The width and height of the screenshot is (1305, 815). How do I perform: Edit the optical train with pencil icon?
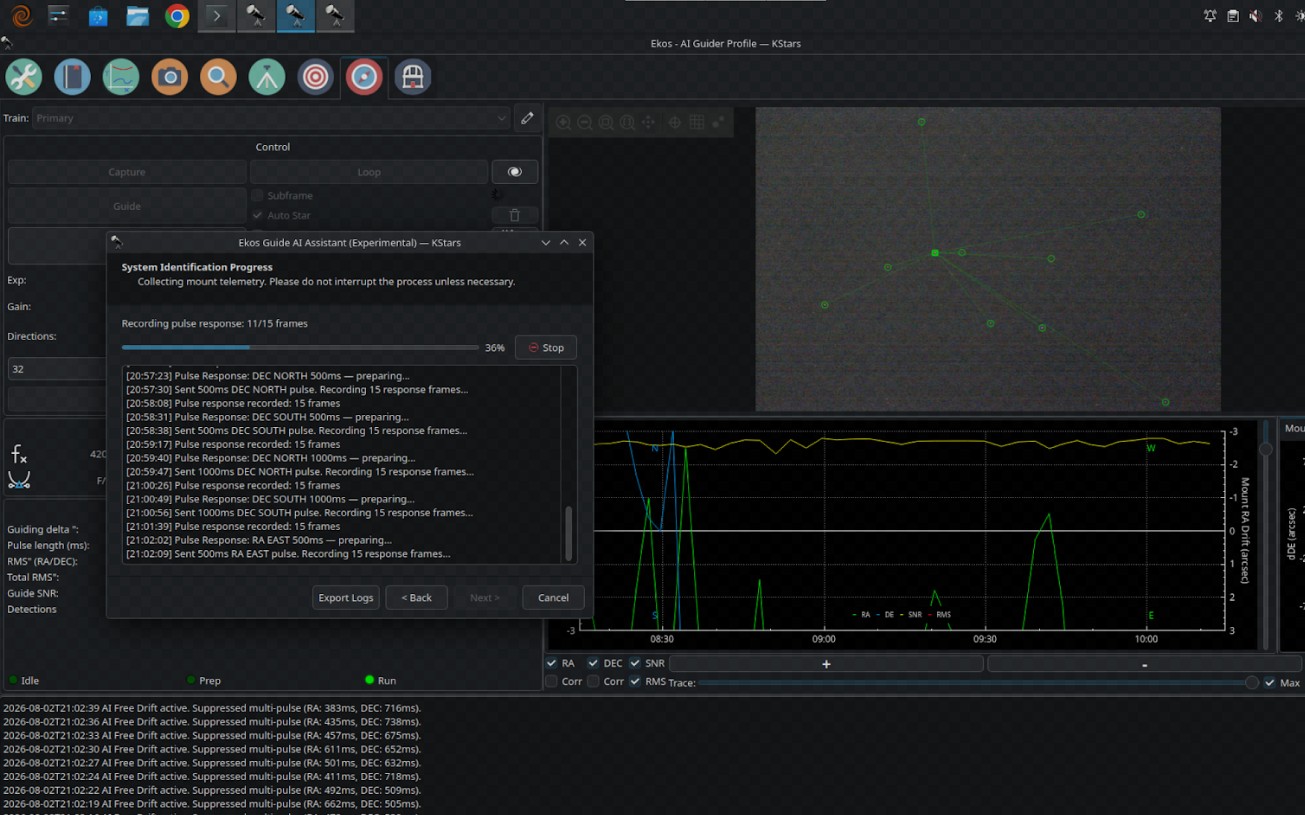click(x=527, y=118)
